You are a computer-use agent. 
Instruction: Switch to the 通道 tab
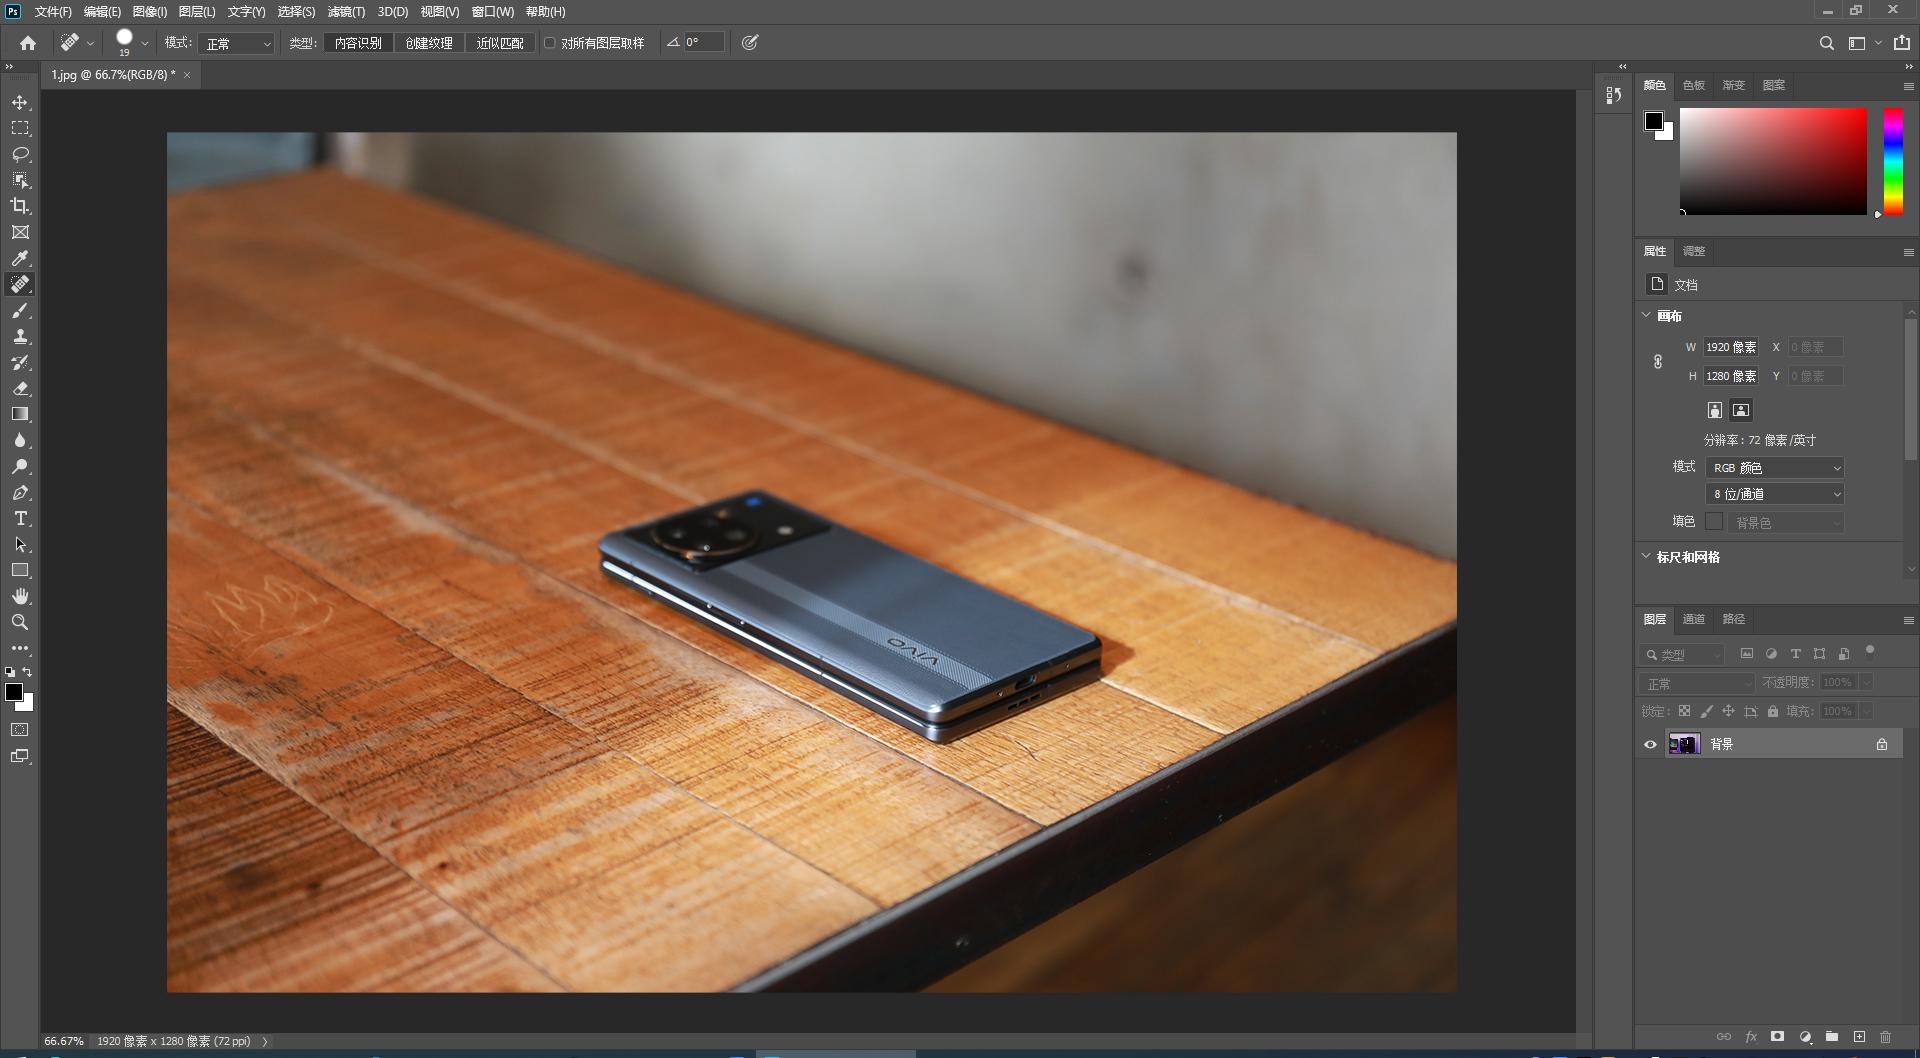point(1693,619)
